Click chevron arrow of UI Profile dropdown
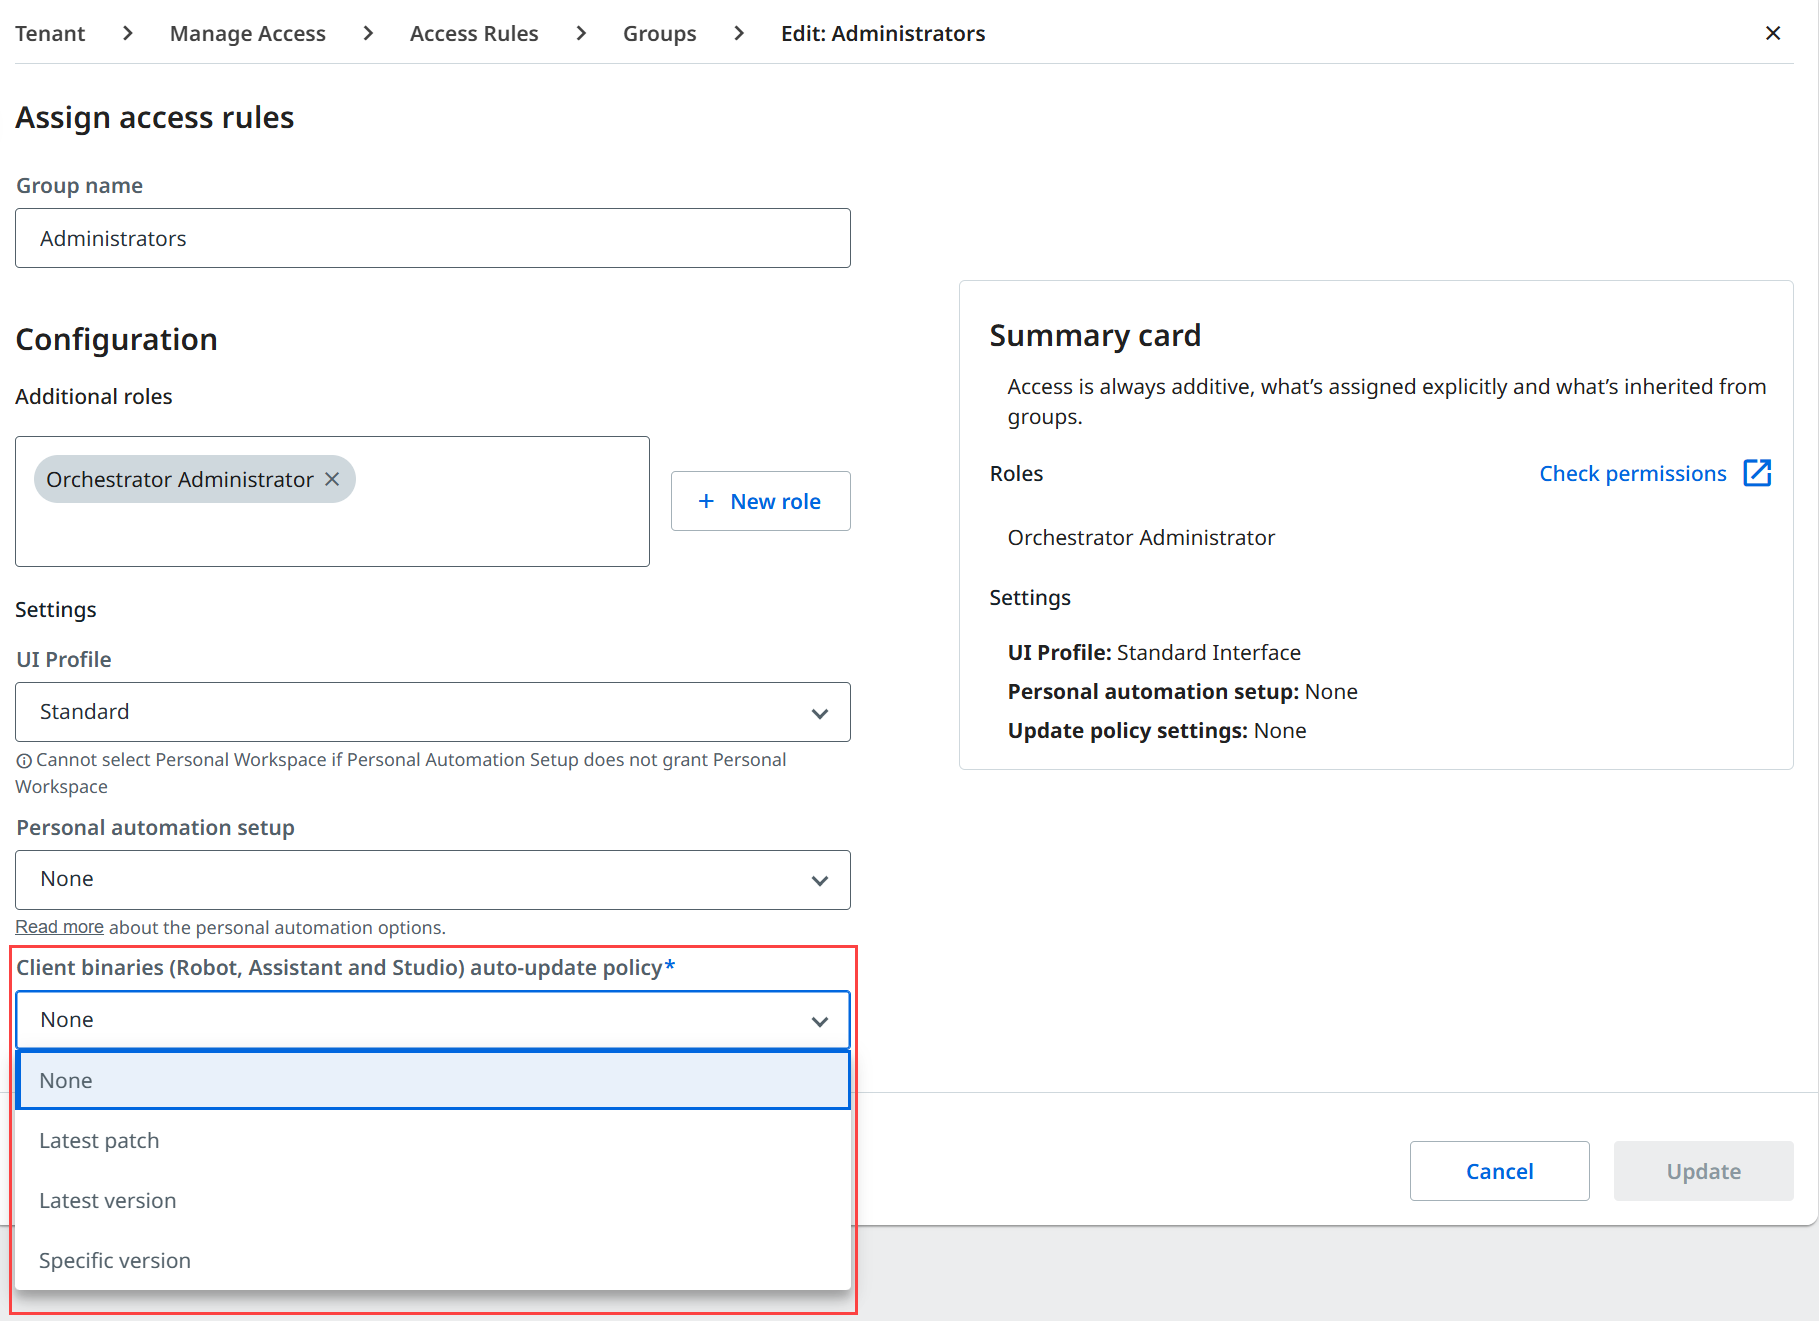Screen dimensions: 1819x1321 tap(820, 713)
